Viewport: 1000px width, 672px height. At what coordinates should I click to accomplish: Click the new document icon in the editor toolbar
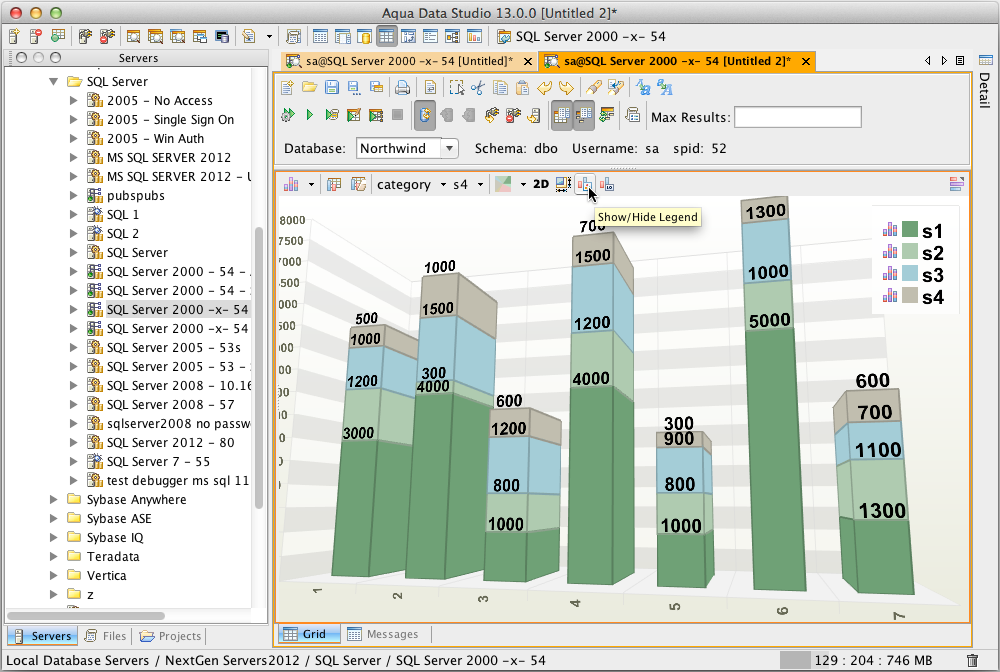click(x=288, y=87)
